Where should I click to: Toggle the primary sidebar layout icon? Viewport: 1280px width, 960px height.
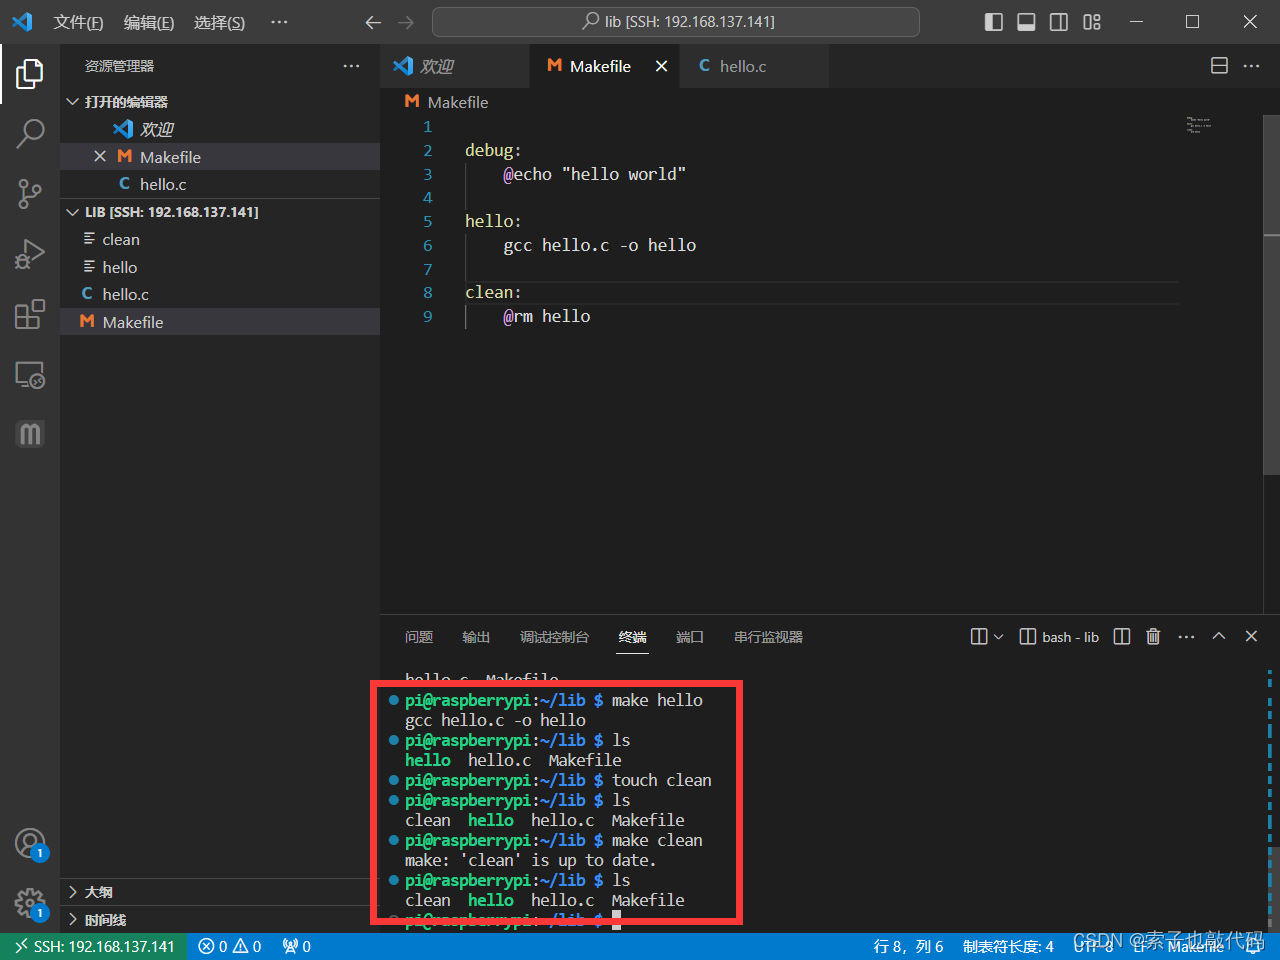coord(993,22)
